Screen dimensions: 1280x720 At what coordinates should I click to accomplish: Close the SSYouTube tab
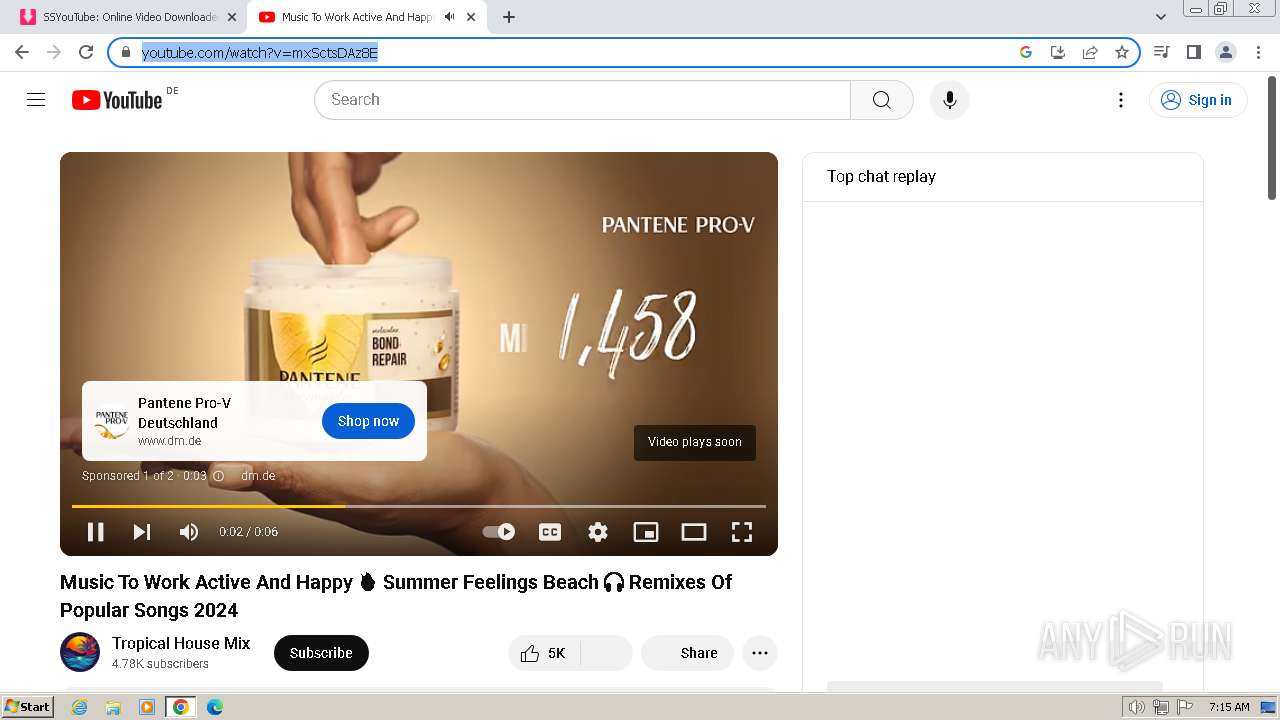pos(232,17)
